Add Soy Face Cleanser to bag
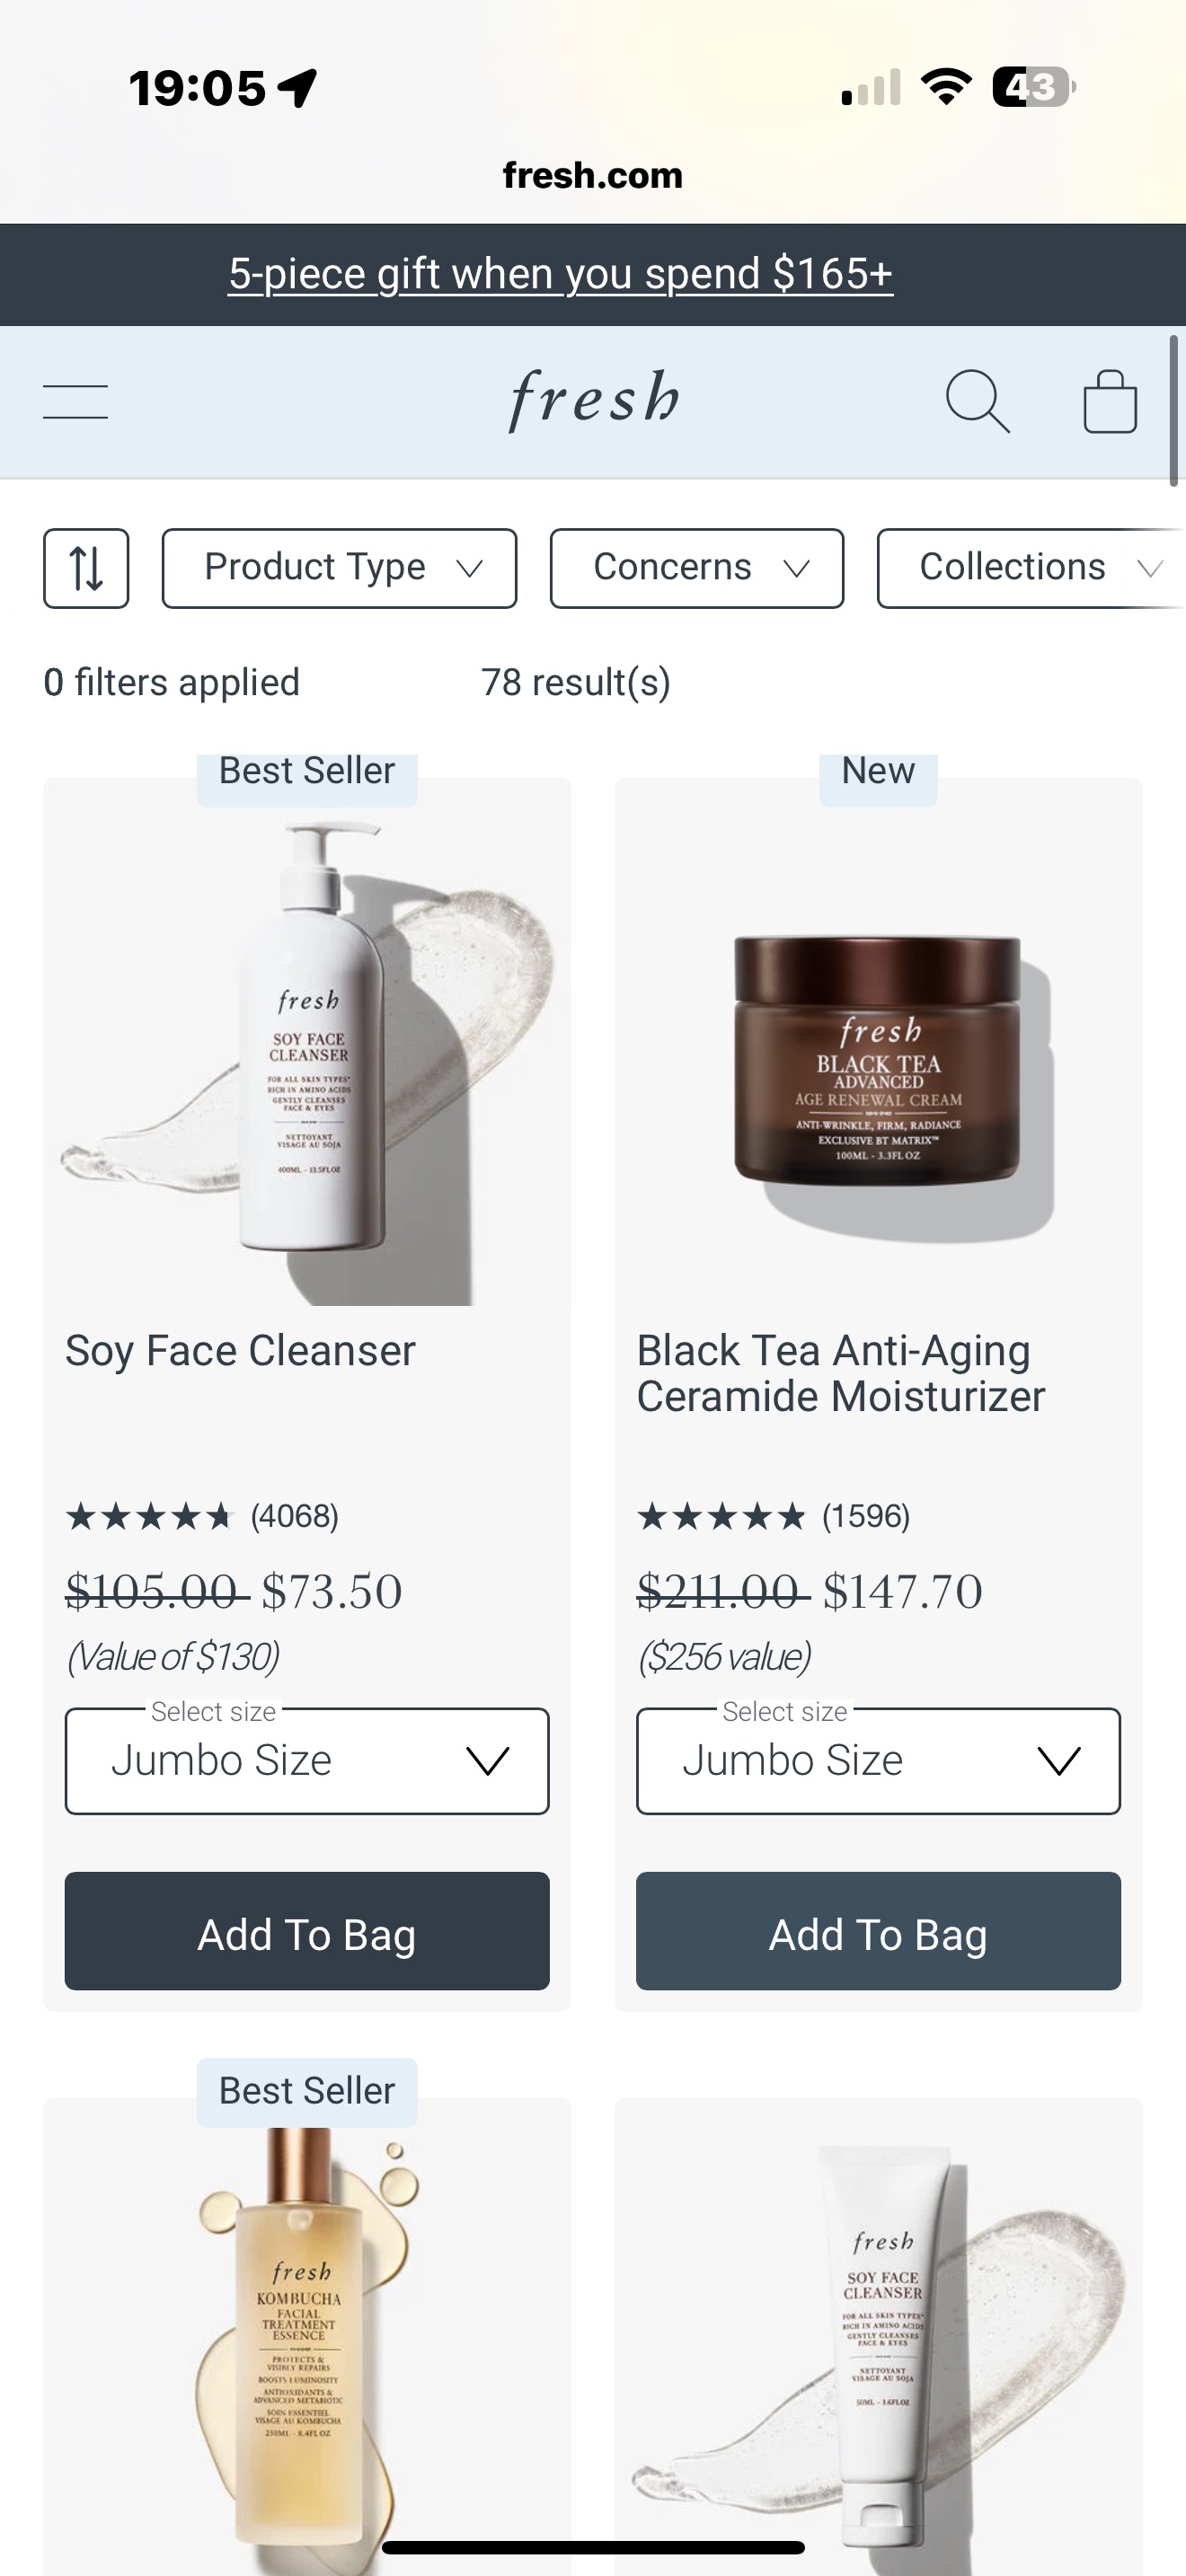Viewport: 1186px width, 2576px height. [x=307, y=1931]
